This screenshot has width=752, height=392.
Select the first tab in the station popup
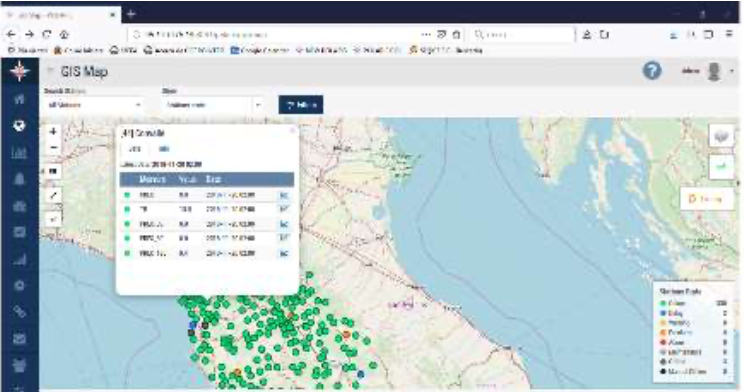[x=135, y=149]
